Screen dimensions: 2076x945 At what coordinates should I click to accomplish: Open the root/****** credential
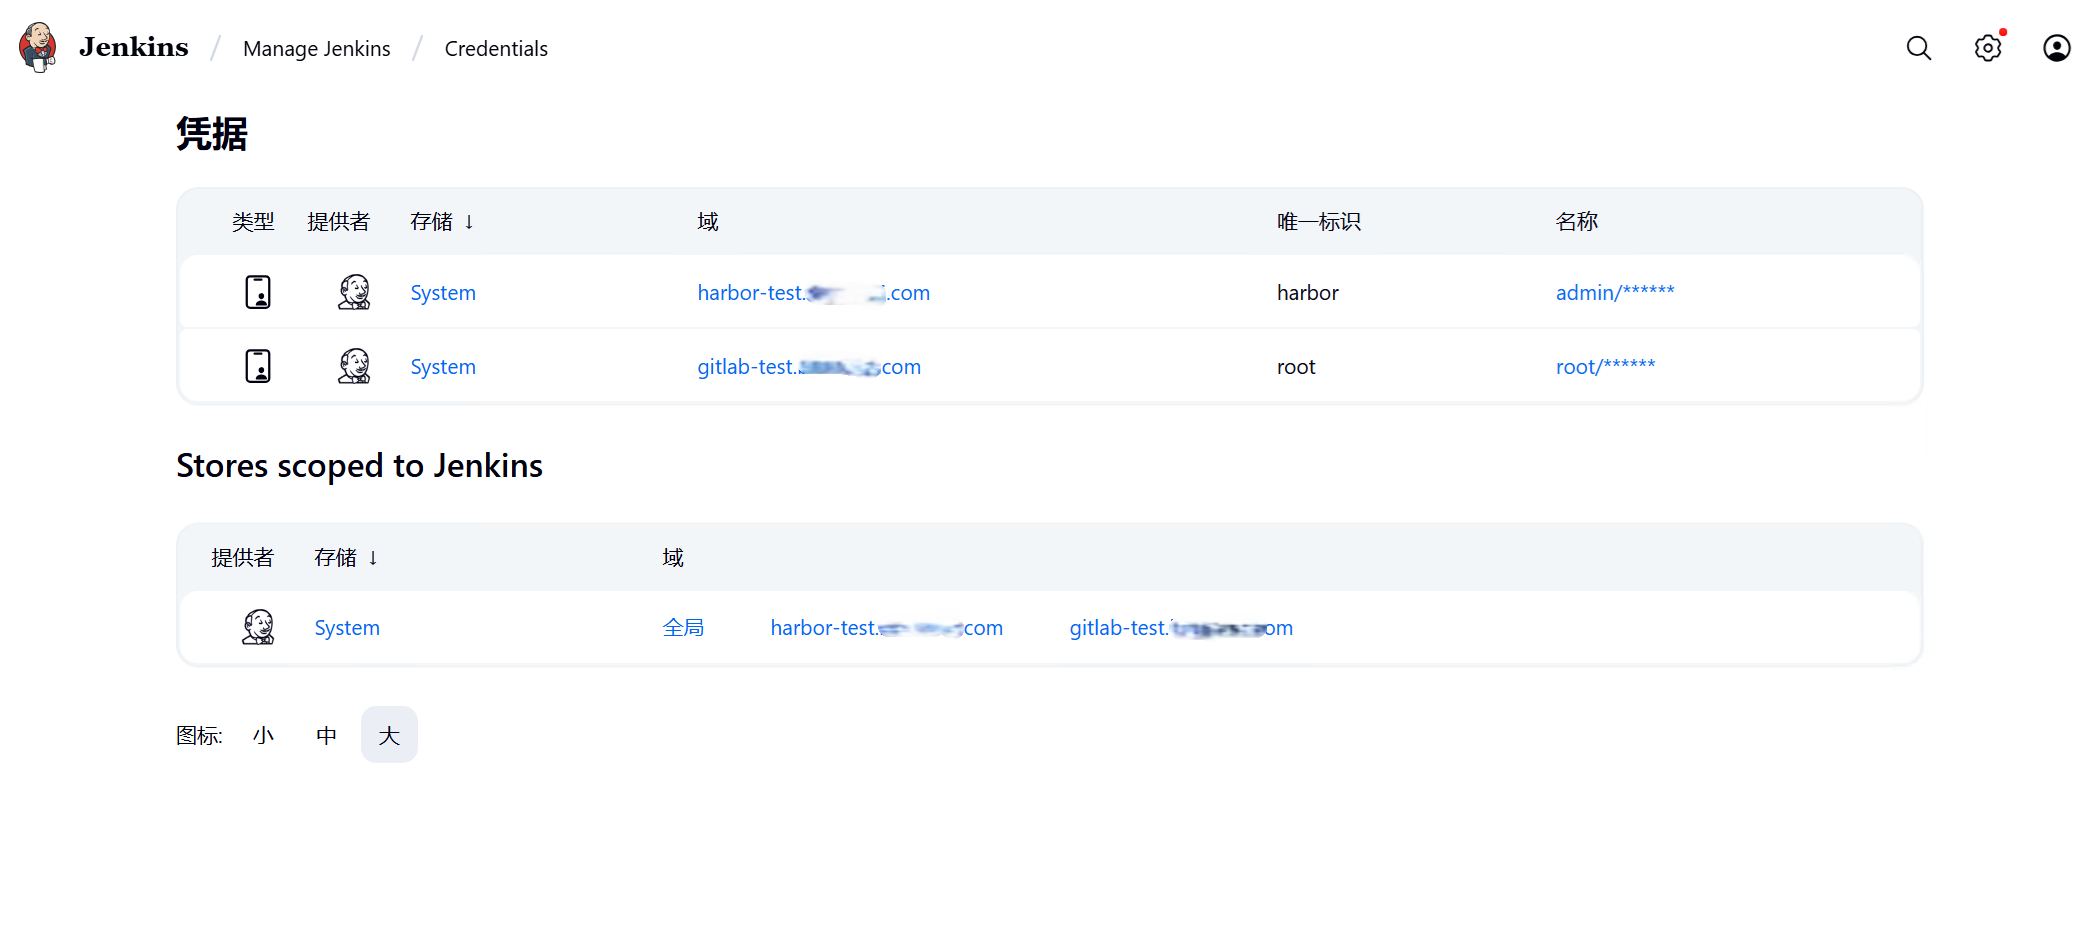tap(1605, 367)
